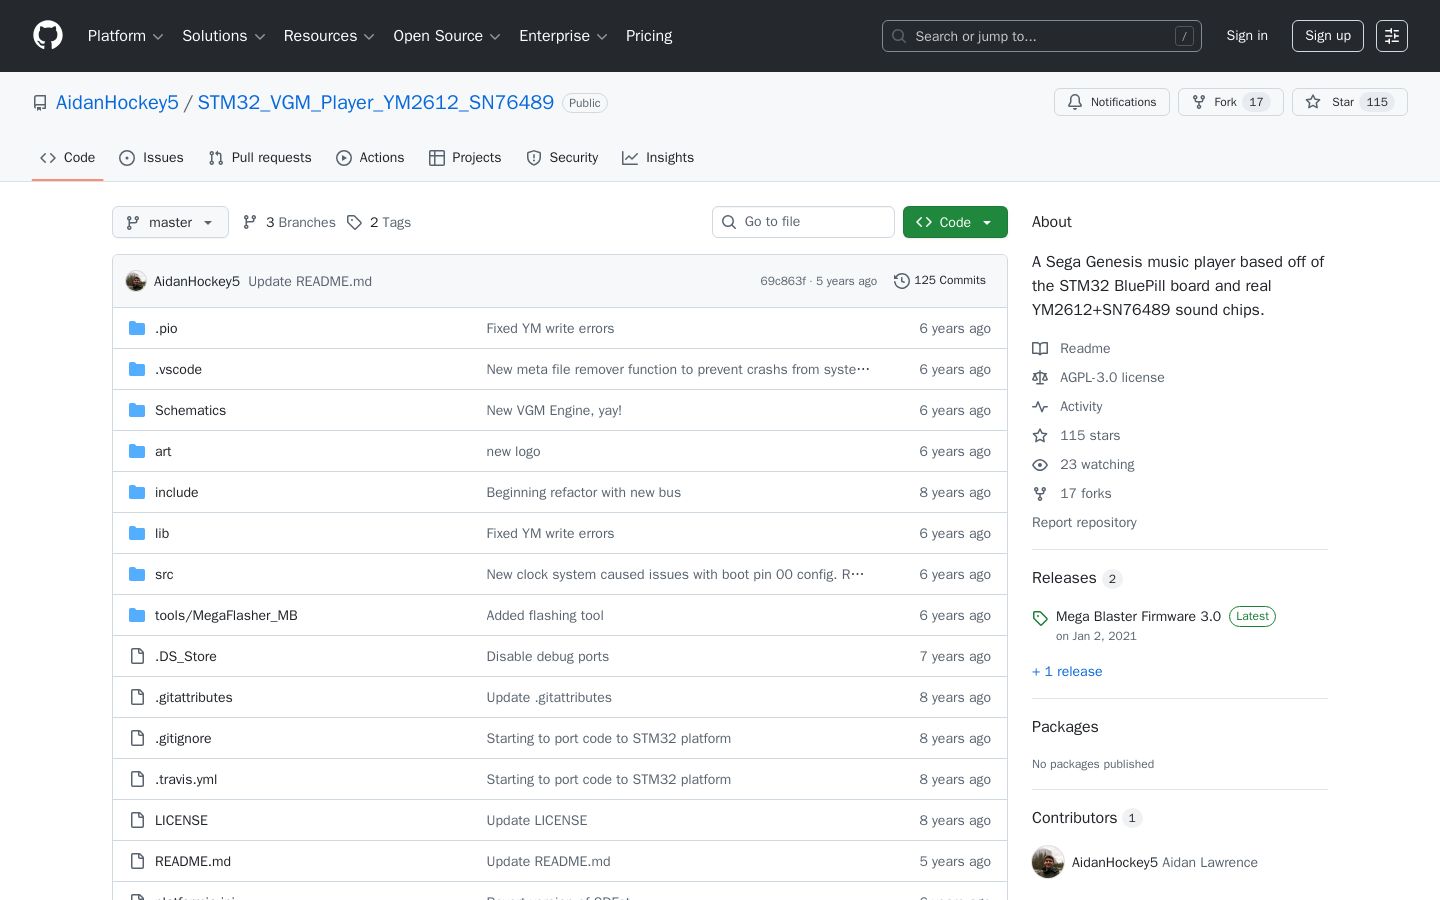Click the Sign in link
Image resolution: width=1440 pixels, height=900 pixels.
tap(1247, 36)
